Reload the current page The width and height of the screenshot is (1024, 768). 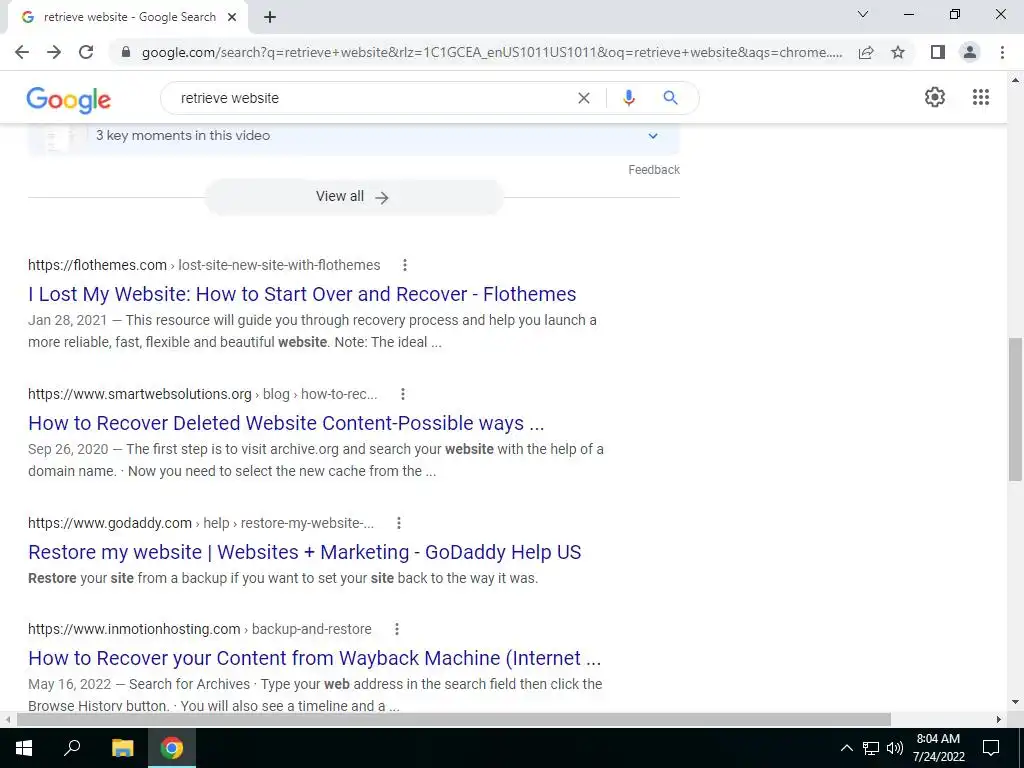[x=86, y=52]
